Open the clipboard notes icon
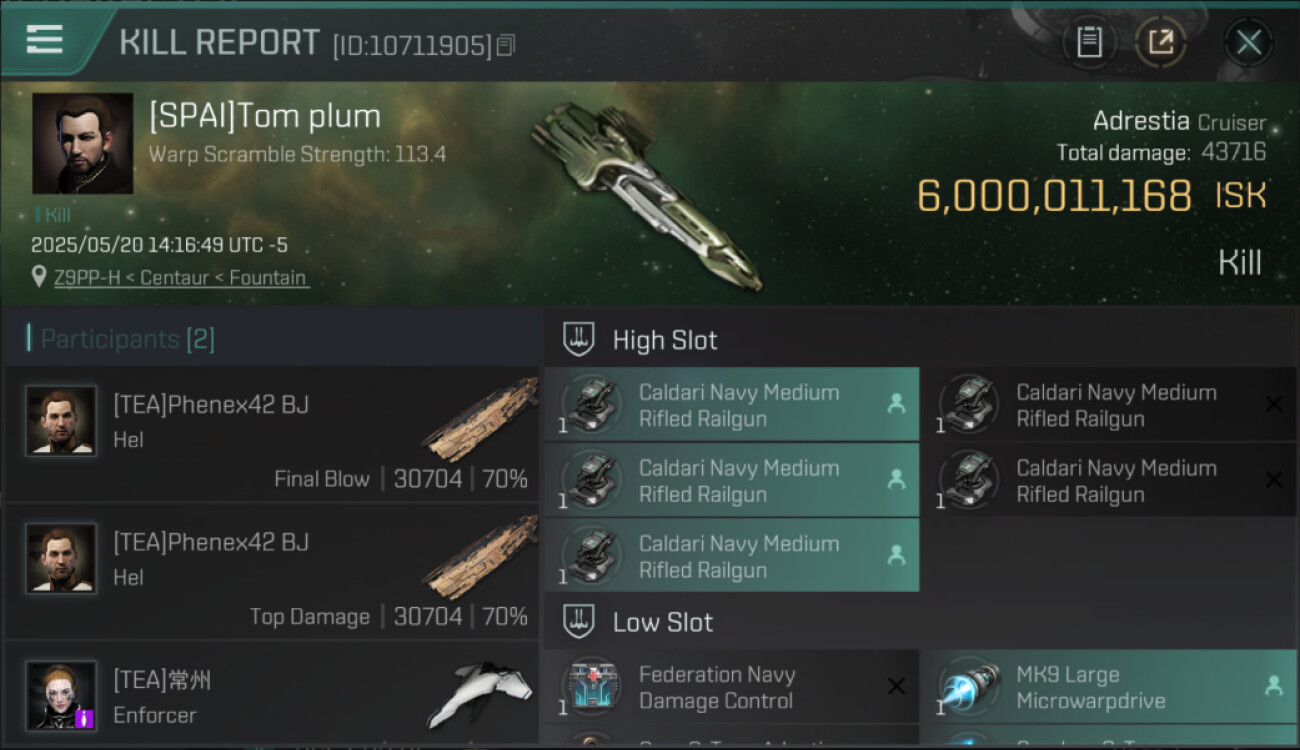The image size is (1300, 750). pos(1089,42)
